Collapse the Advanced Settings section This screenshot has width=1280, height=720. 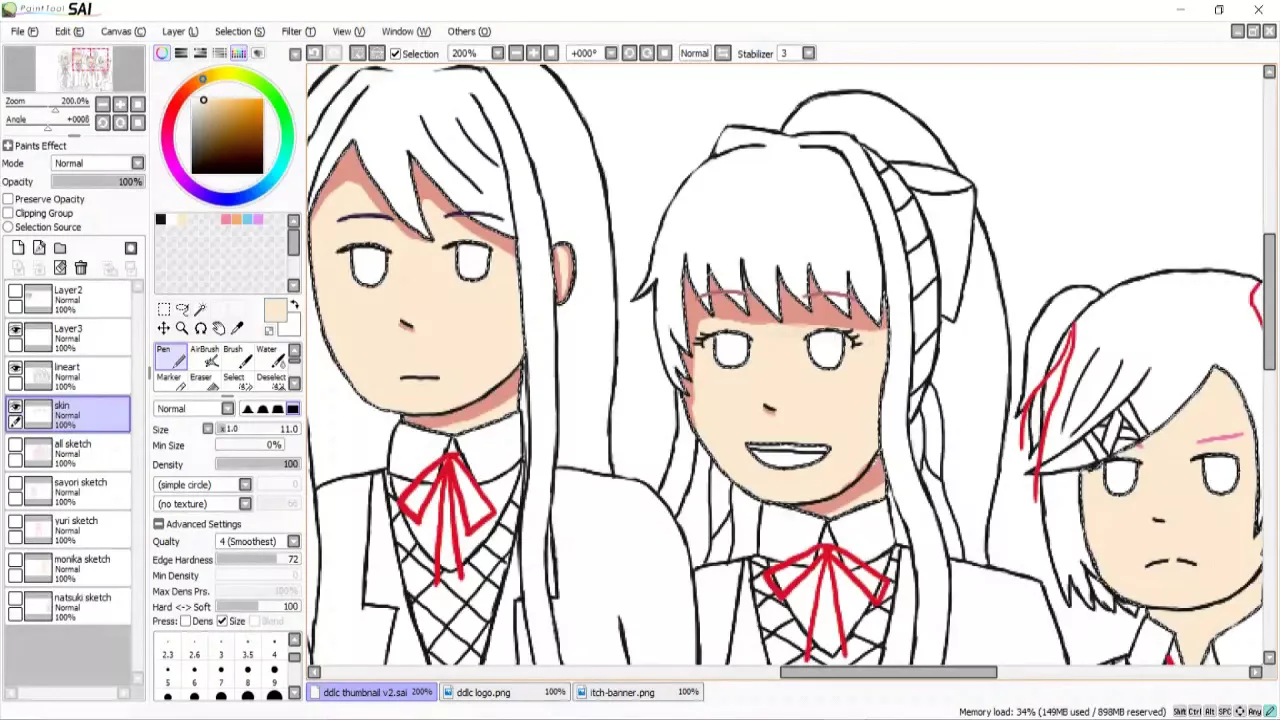click(158, 524)
